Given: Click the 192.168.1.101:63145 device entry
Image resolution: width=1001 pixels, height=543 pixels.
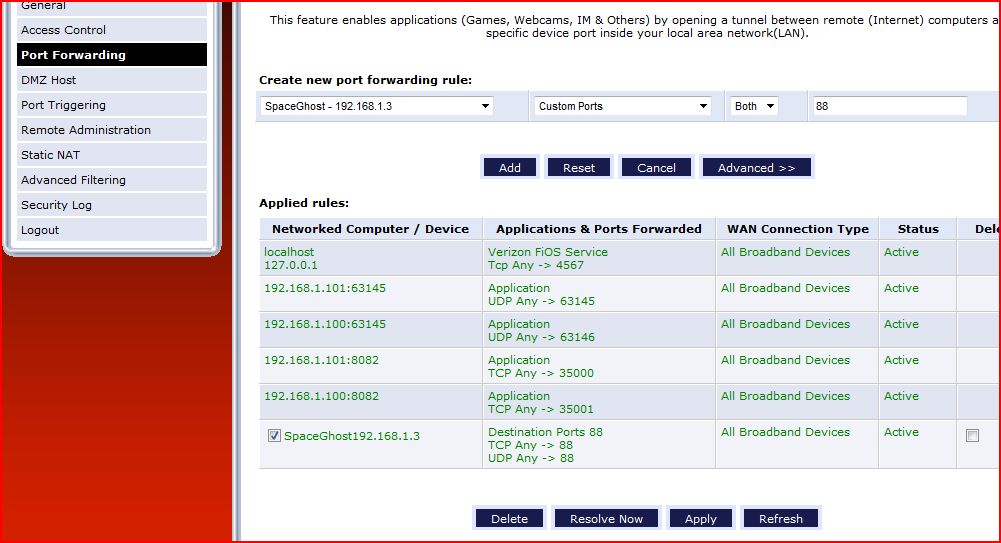Looking at the screenshot, I should (x=325, y=288).
